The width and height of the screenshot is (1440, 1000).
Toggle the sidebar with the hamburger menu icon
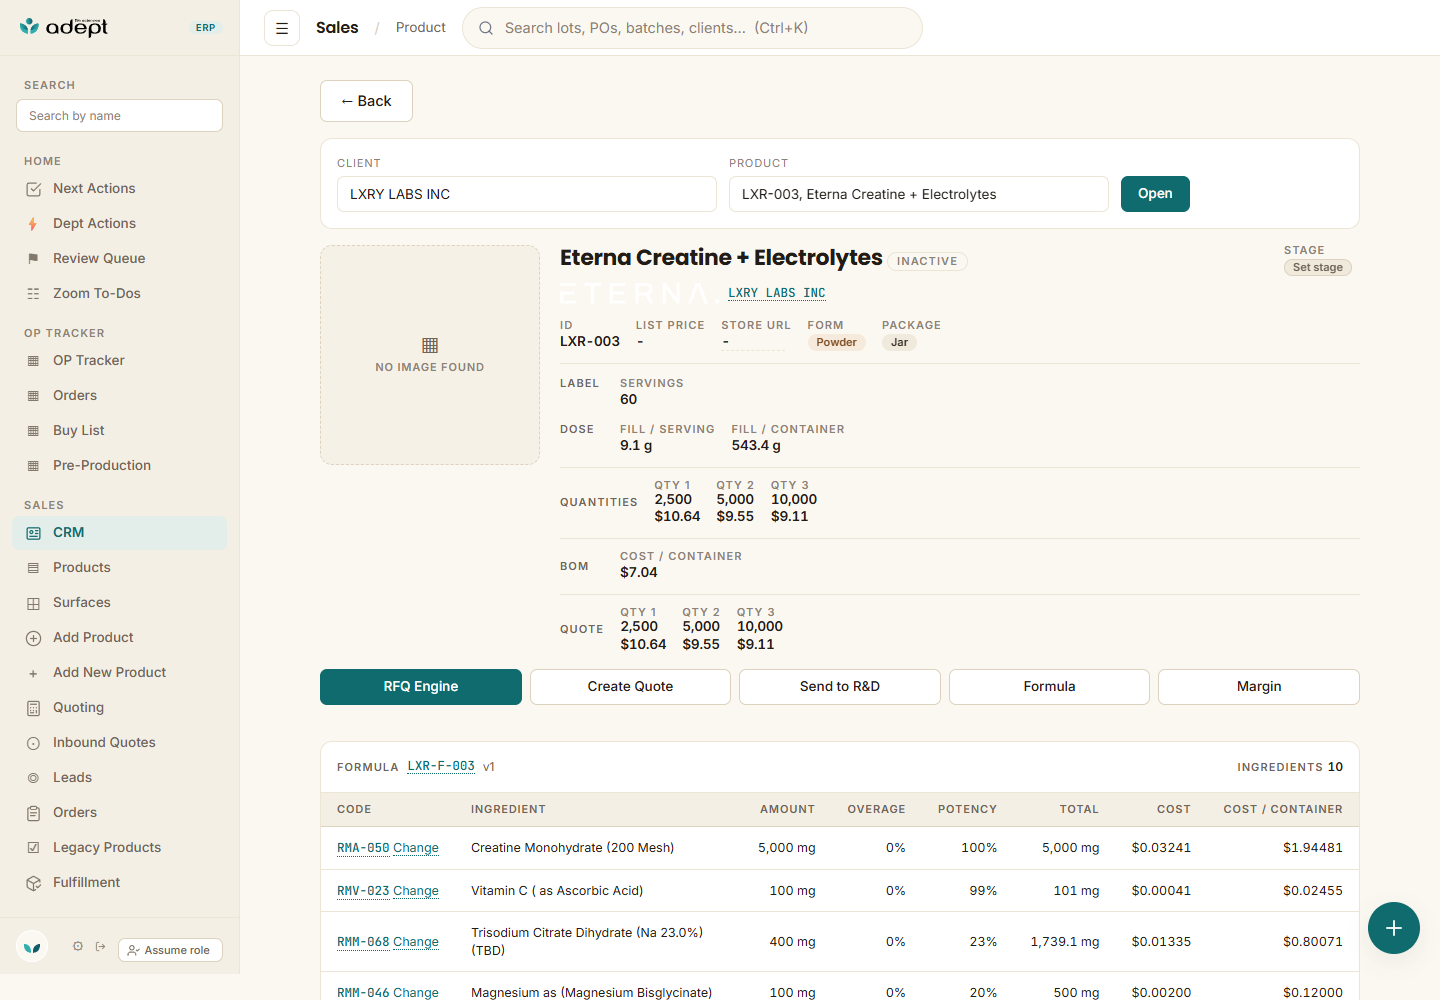pos(282,28)
